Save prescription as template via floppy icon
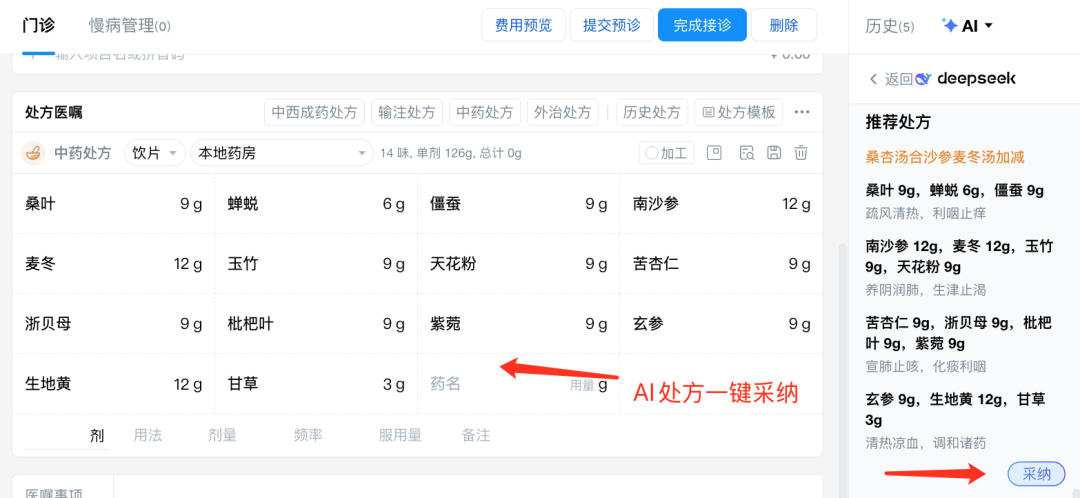This screenshot has width=1080, height=498. pyautogui.click(x=774, y=153)
